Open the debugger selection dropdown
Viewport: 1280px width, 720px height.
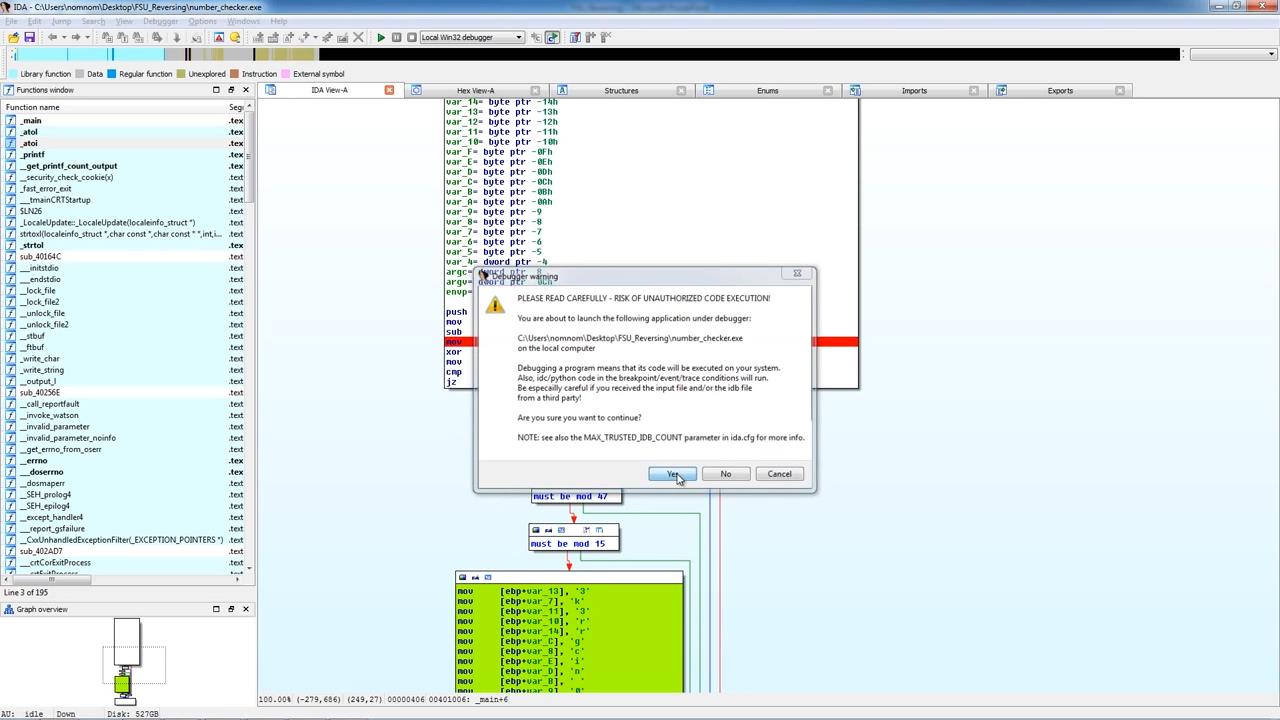[472, 37]
